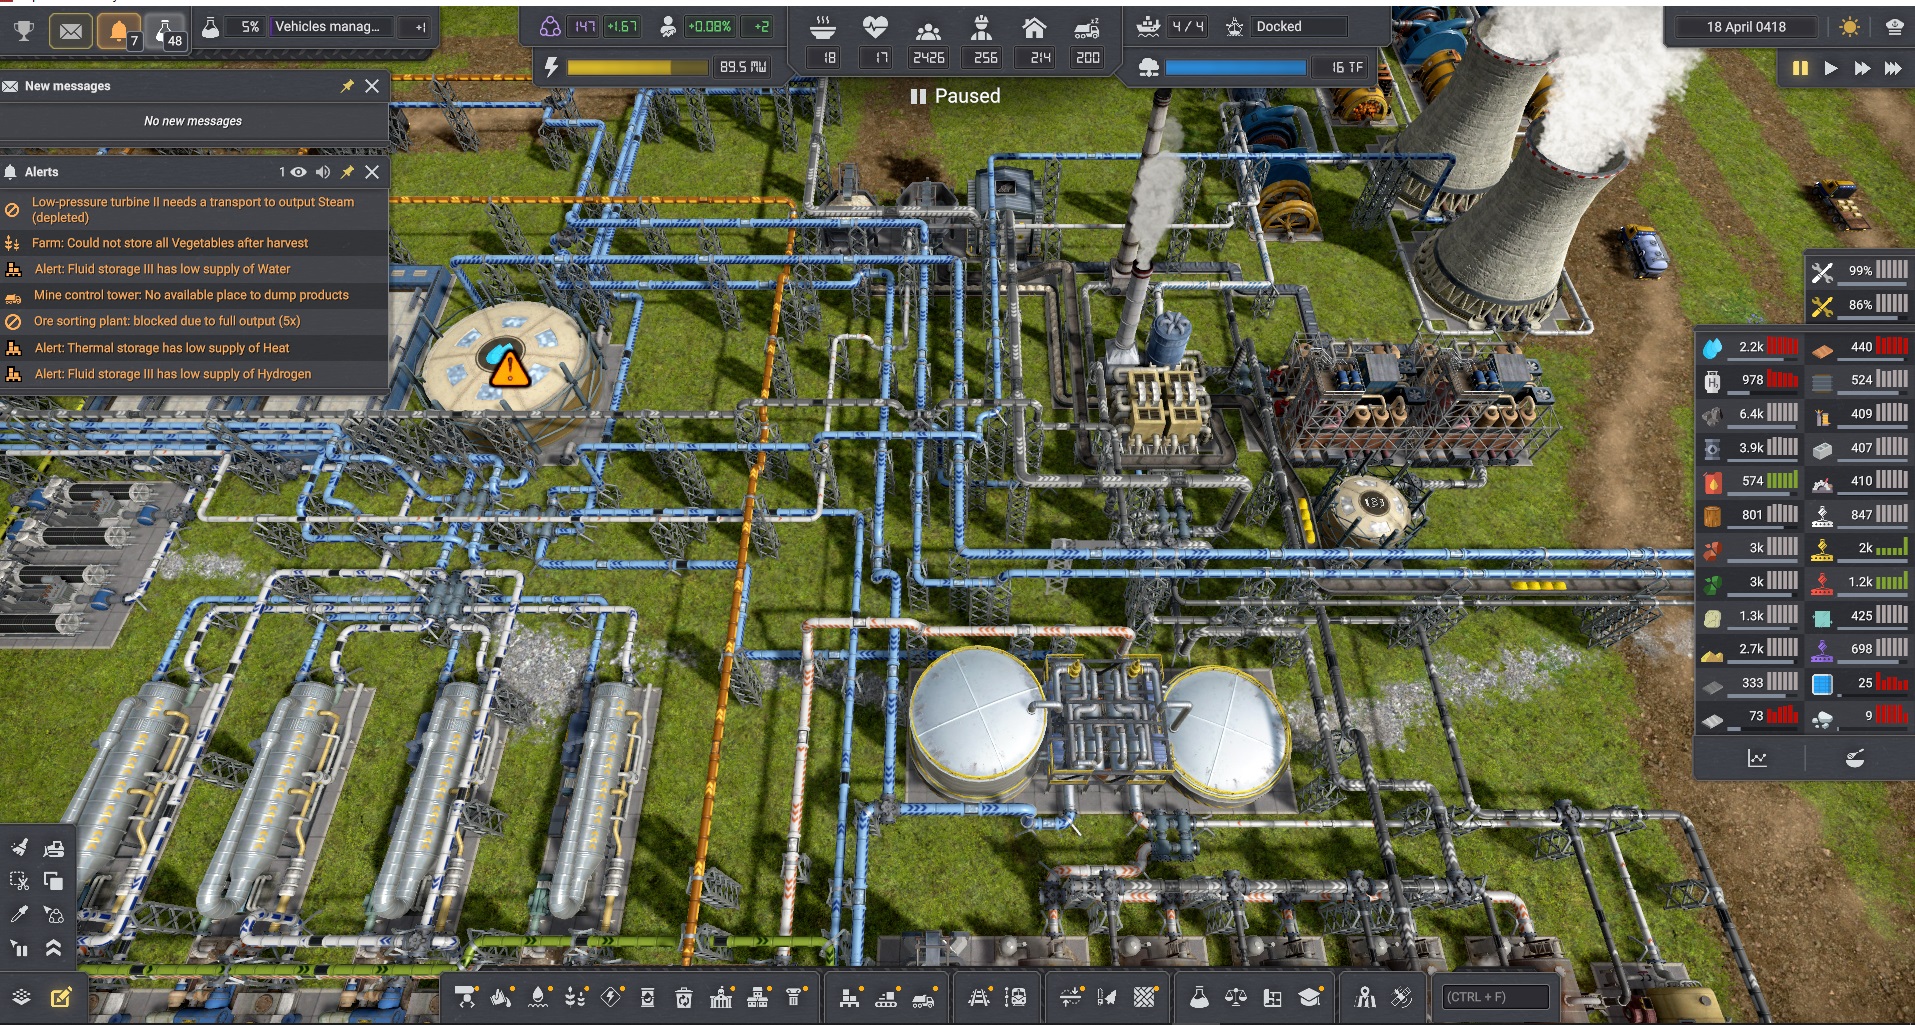Click the computing cloud icon
The image size is (1915, 1025).
coord(1149,67)
